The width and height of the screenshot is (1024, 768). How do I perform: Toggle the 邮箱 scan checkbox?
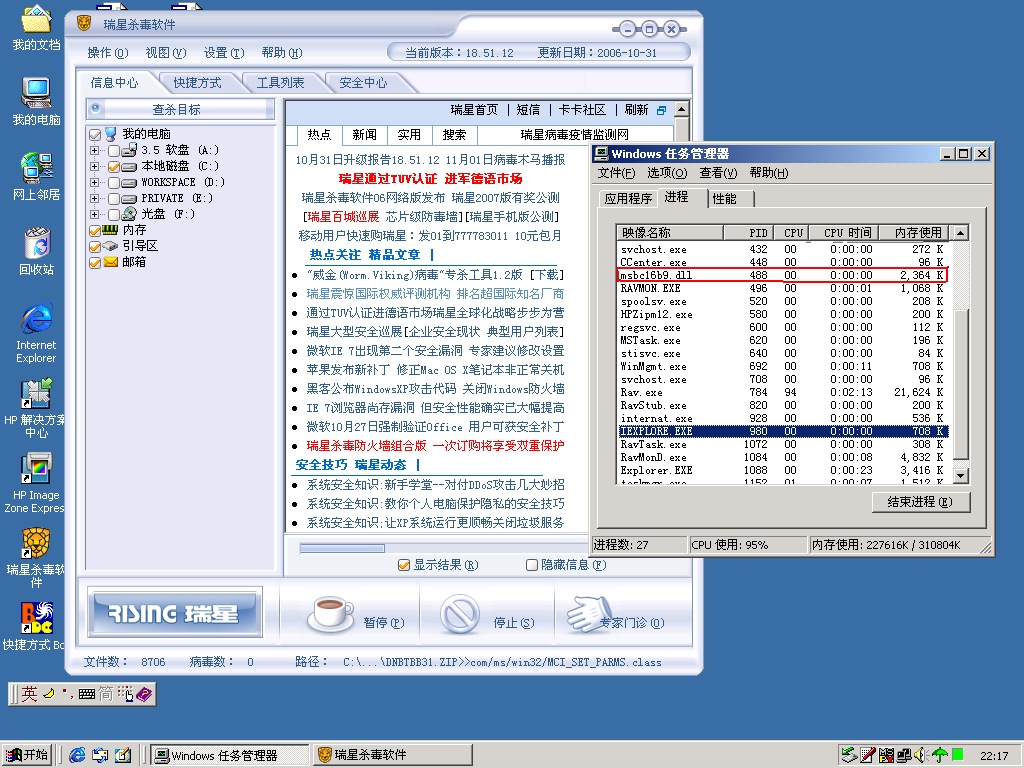(95, 263)
